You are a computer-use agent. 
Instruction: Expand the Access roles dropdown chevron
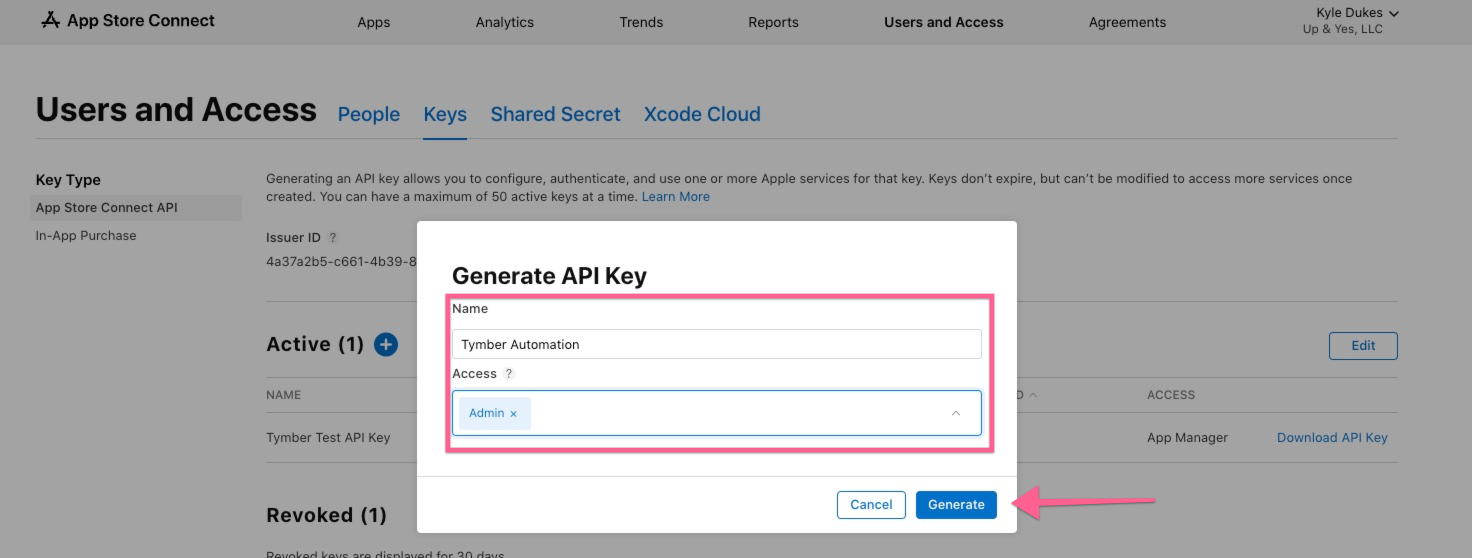(955, 413)
